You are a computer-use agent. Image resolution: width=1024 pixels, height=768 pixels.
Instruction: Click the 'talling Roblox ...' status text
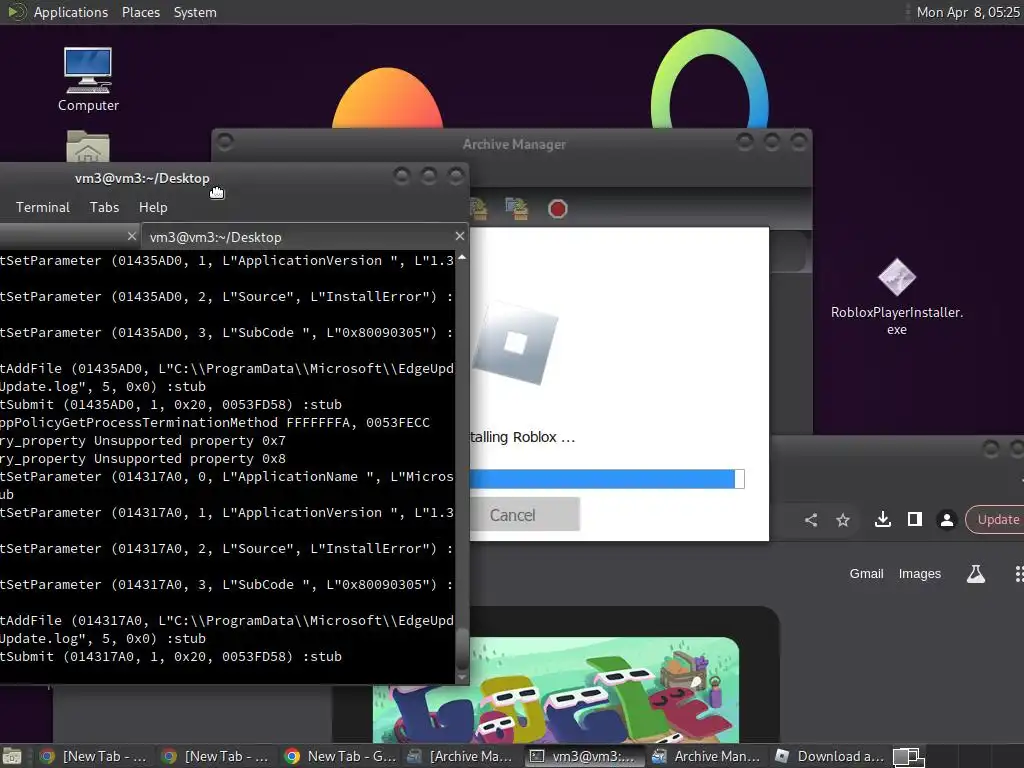[x=523, y=437]
